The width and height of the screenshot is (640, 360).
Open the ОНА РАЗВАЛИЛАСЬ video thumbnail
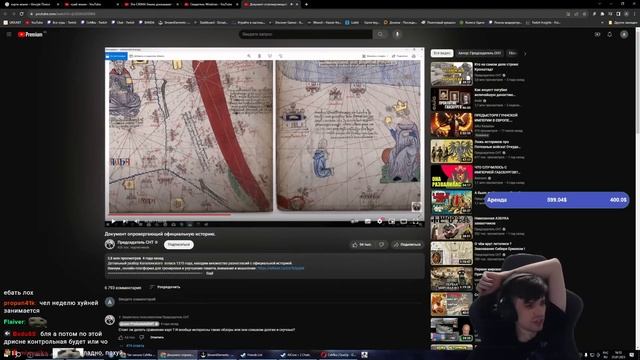[x=451, y=176]
